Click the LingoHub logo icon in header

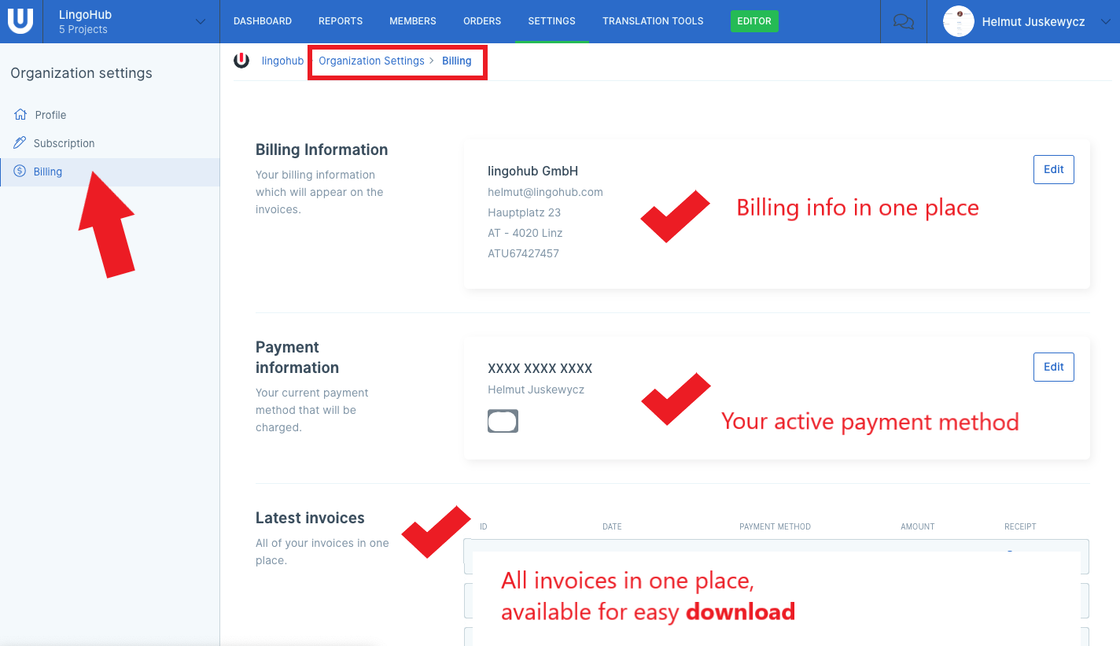(21, 21)
